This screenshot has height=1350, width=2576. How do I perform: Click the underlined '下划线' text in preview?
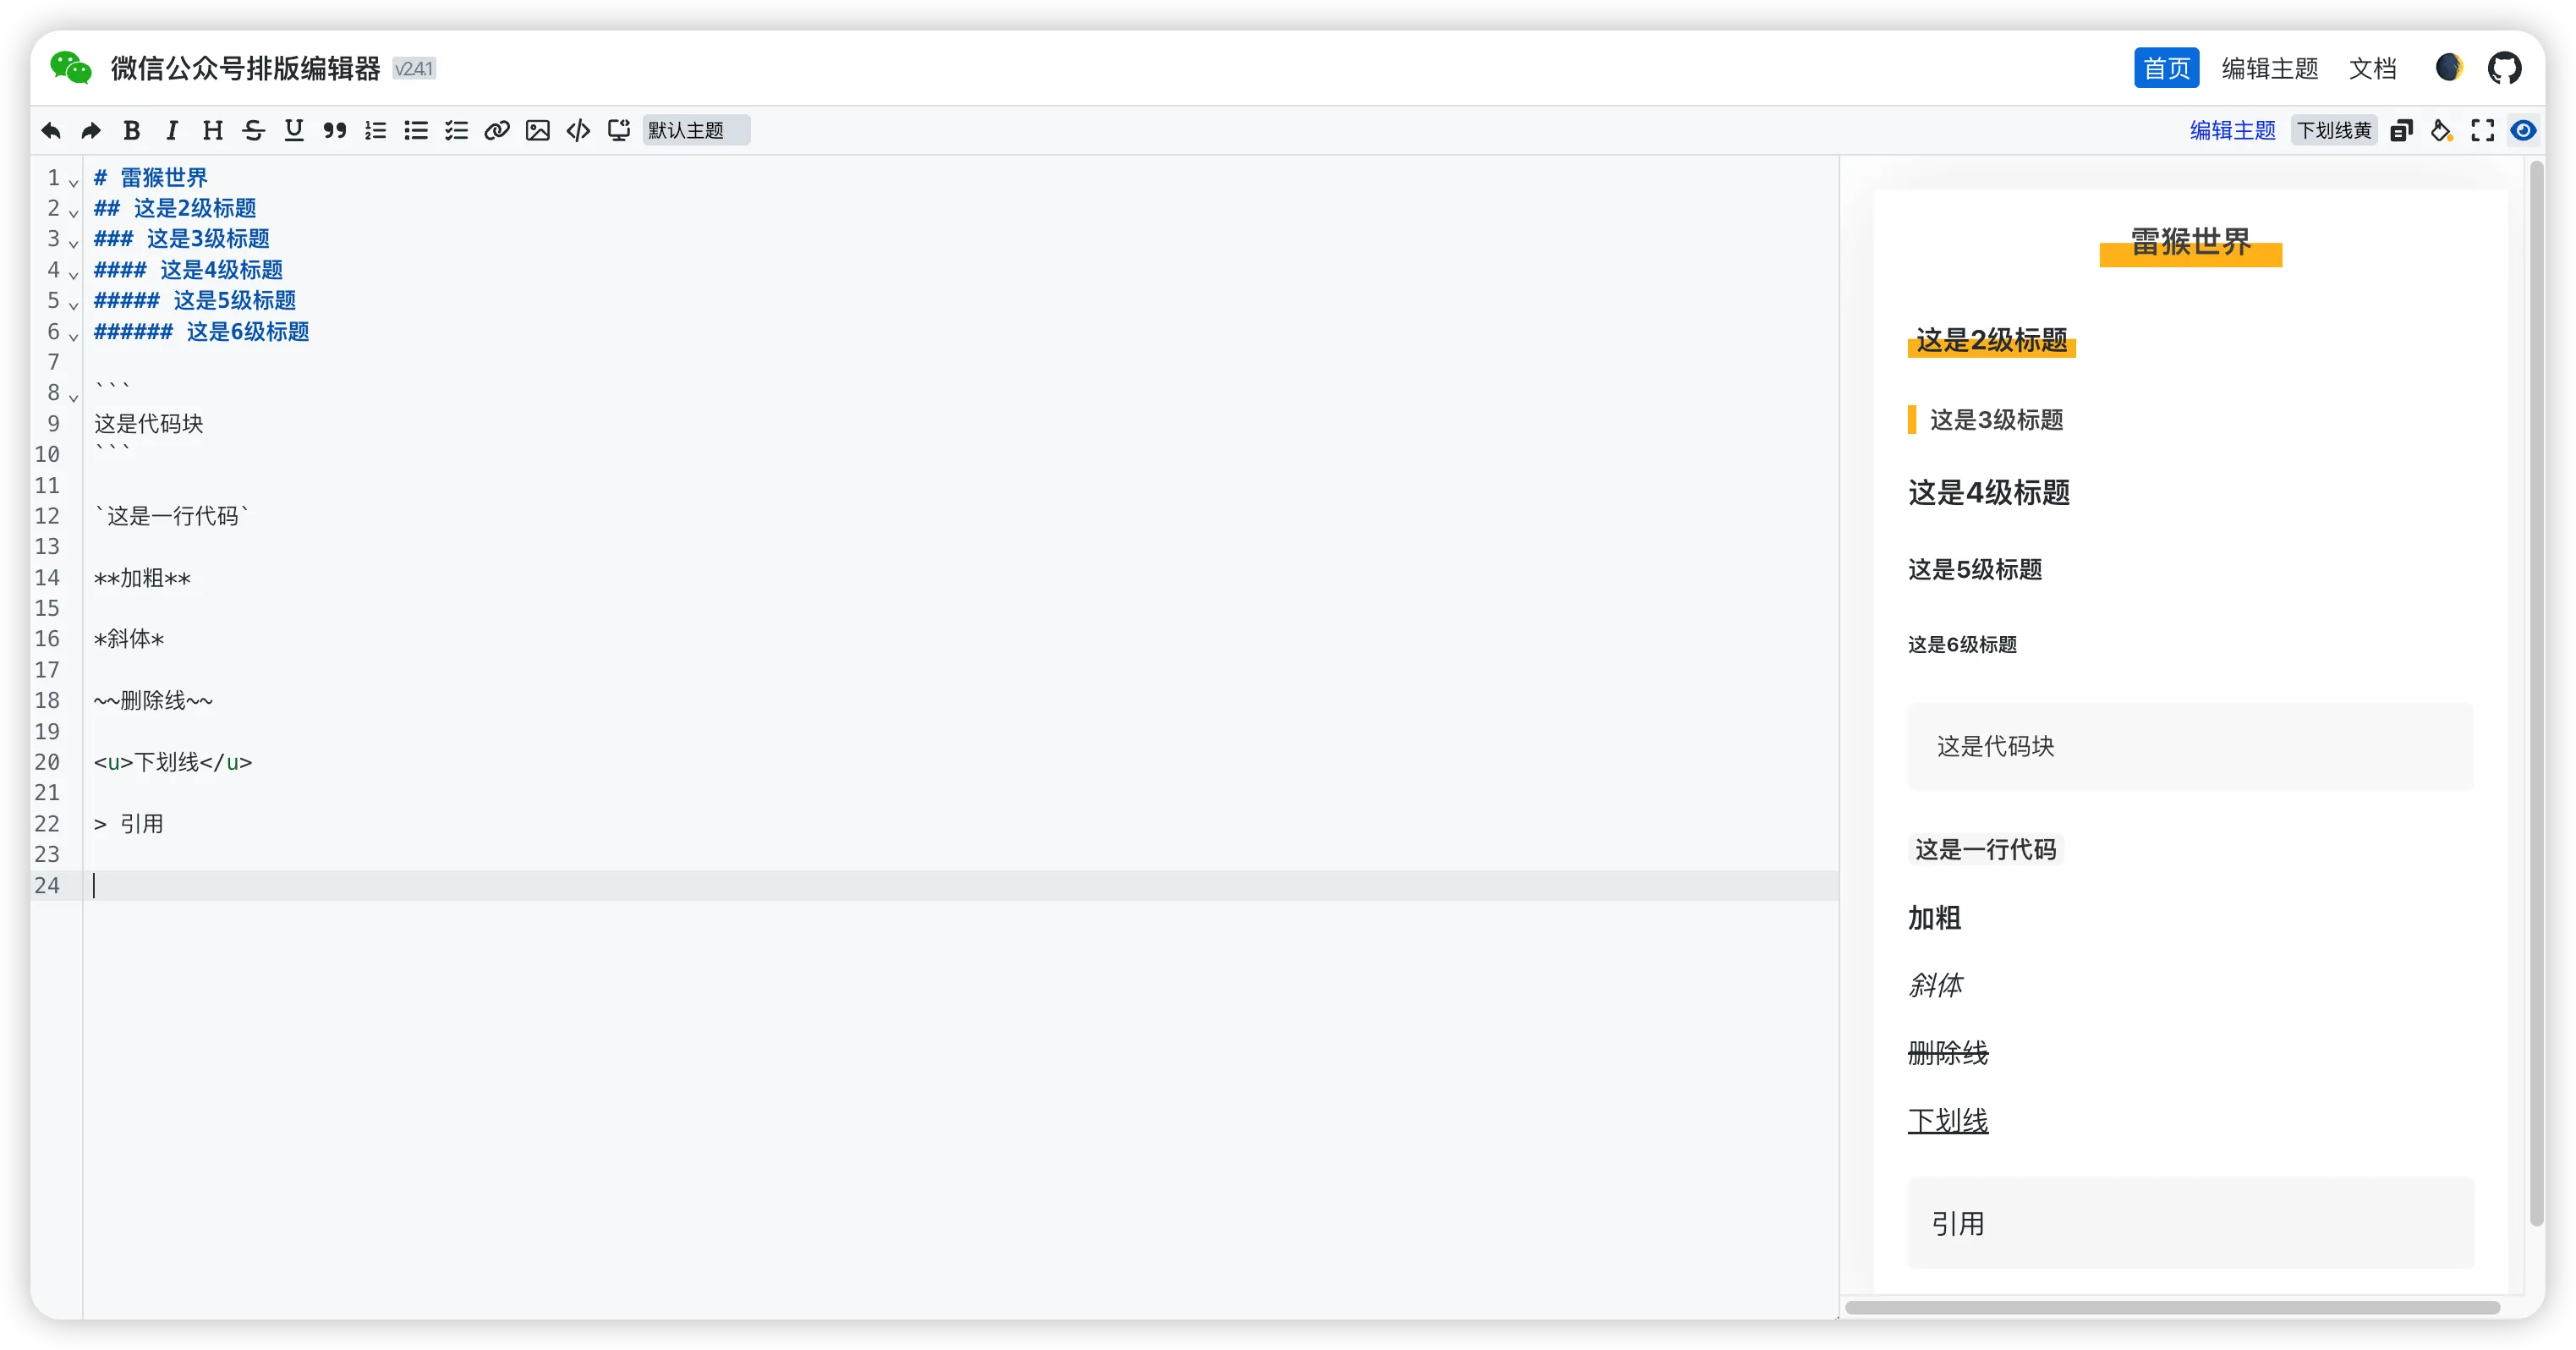pyautogui.click(x=1948, y=1121)
